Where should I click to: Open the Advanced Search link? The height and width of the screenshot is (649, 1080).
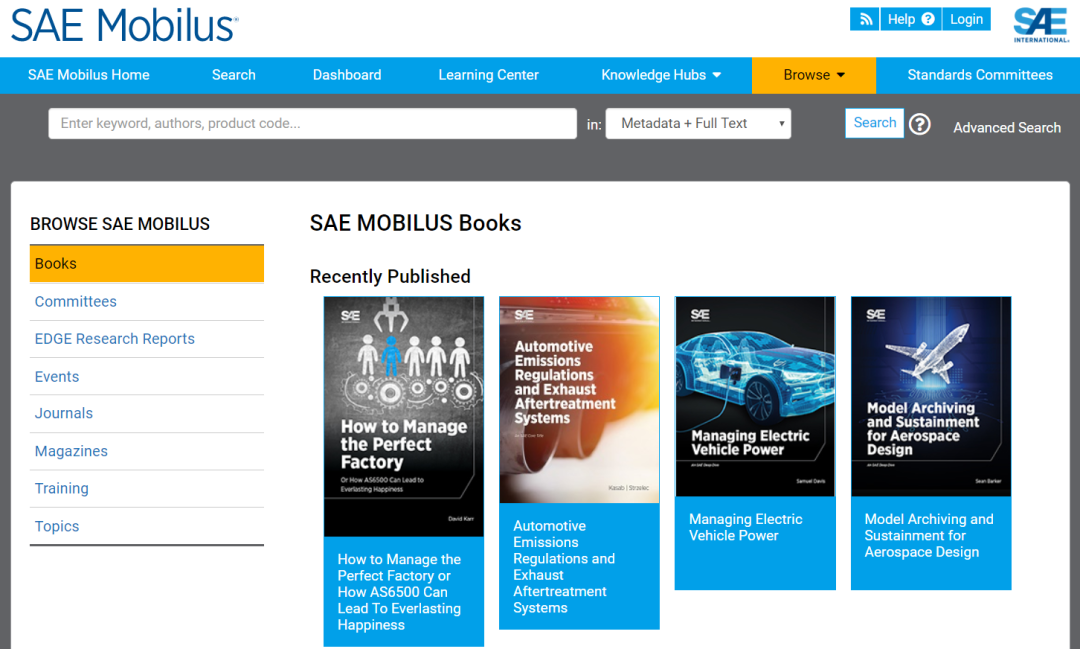pos(1006,128)
